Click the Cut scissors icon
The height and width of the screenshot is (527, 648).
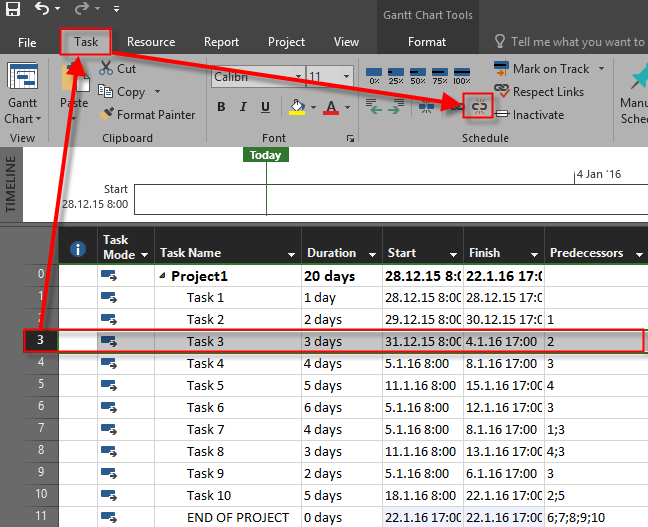[108, 69]
